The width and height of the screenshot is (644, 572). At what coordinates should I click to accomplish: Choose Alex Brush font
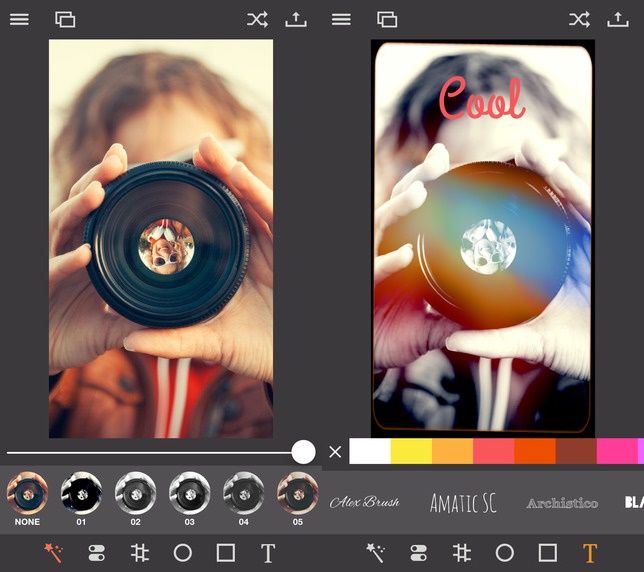[x=364, y=502]
